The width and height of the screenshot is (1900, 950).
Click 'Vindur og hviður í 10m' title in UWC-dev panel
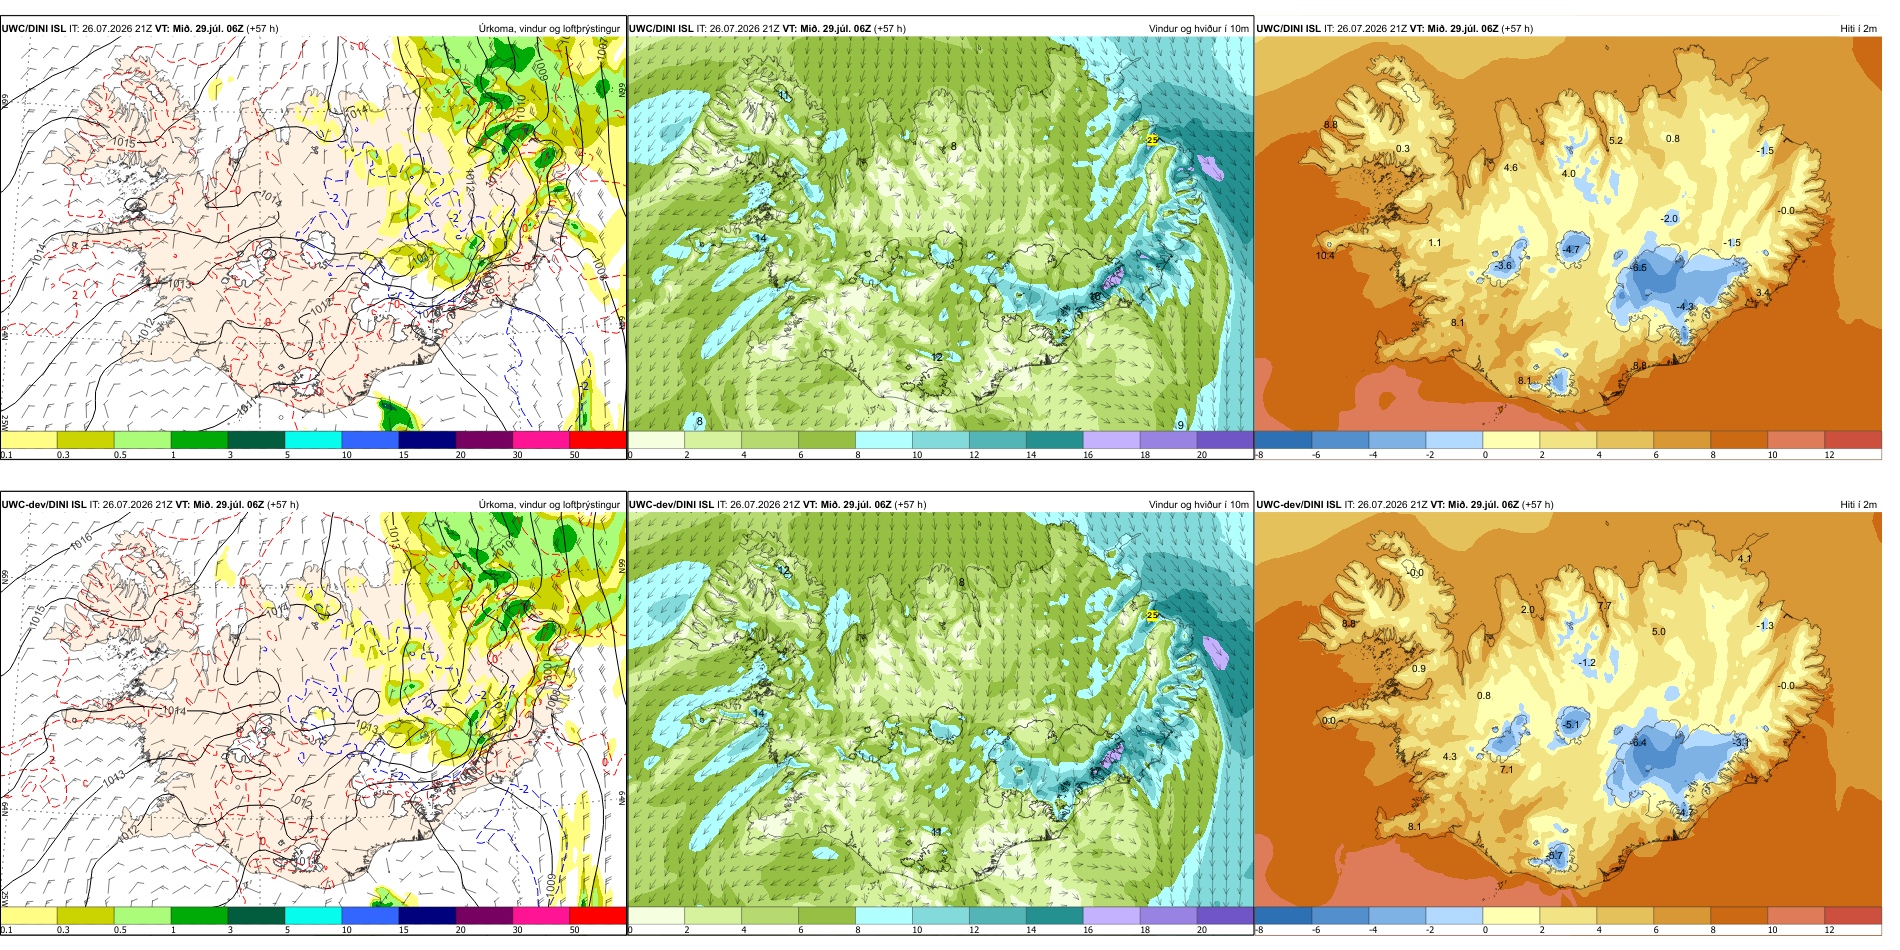(1198, 505)
